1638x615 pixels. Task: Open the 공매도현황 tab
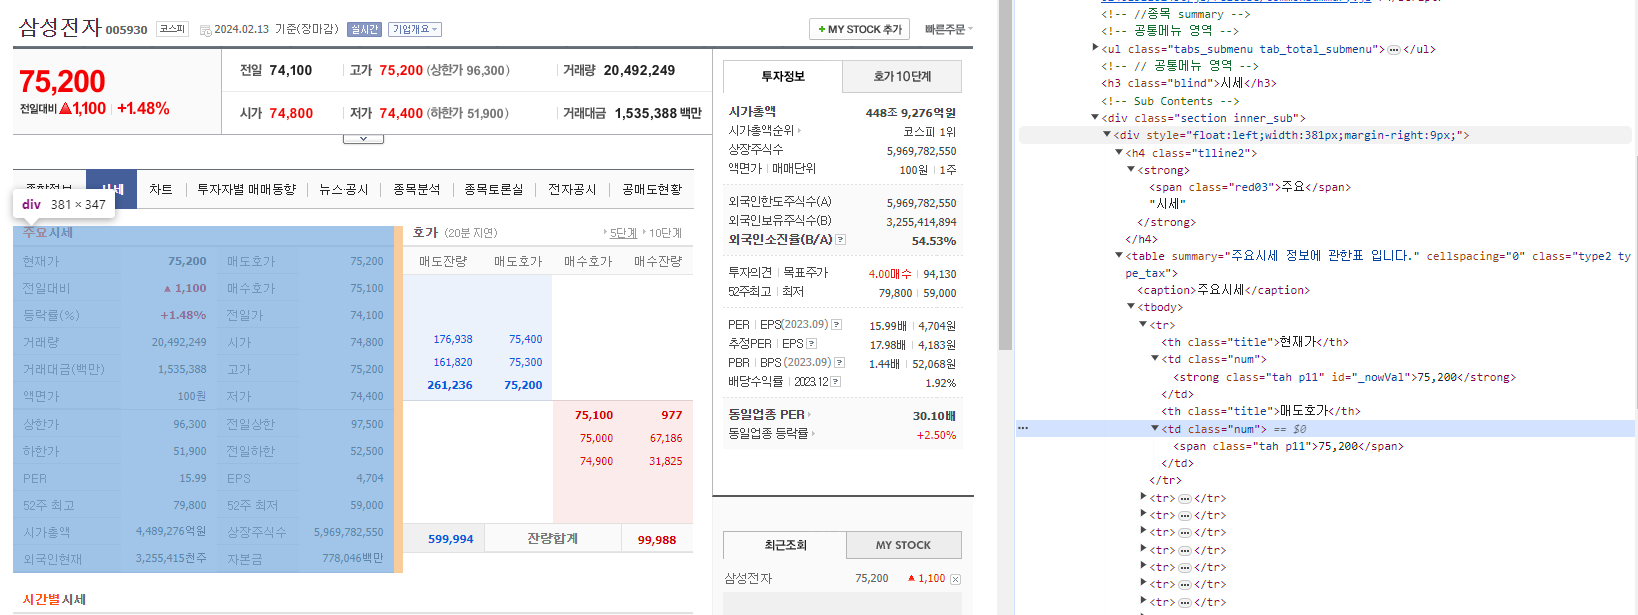click(651, 189)
